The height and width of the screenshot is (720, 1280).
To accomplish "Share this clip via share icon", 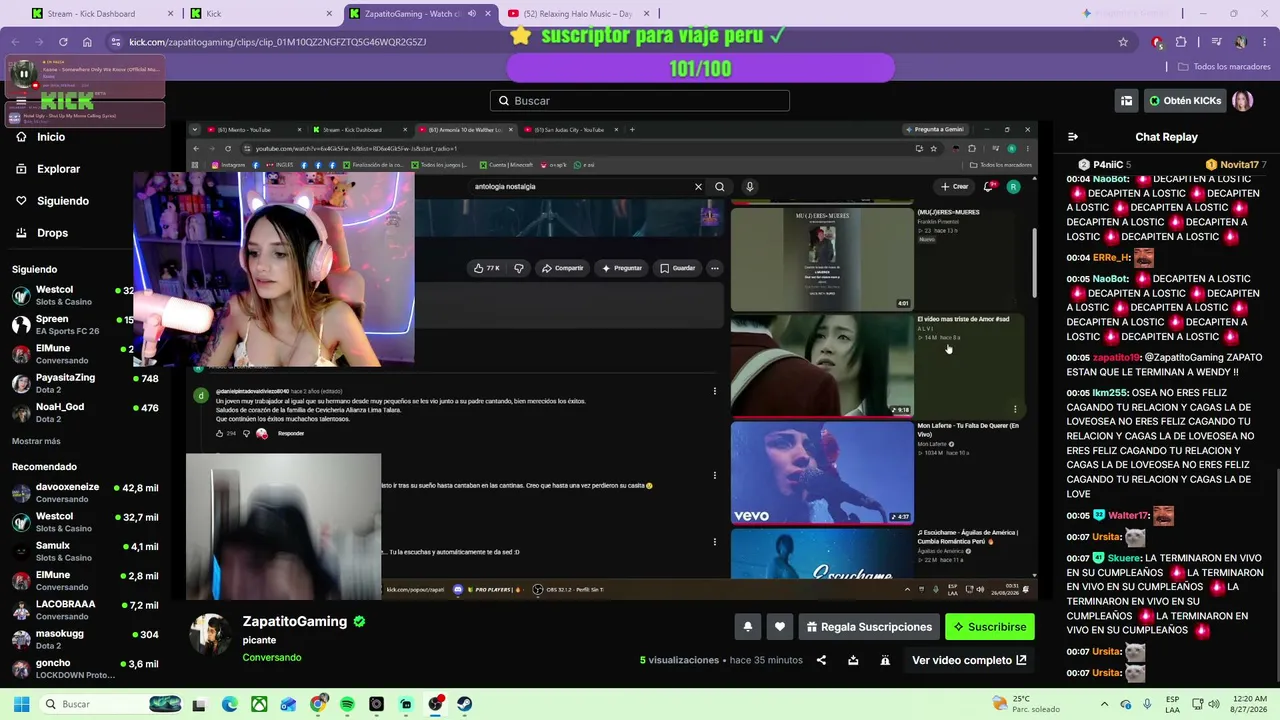I will pyautogui.click(x=821, y=660).
